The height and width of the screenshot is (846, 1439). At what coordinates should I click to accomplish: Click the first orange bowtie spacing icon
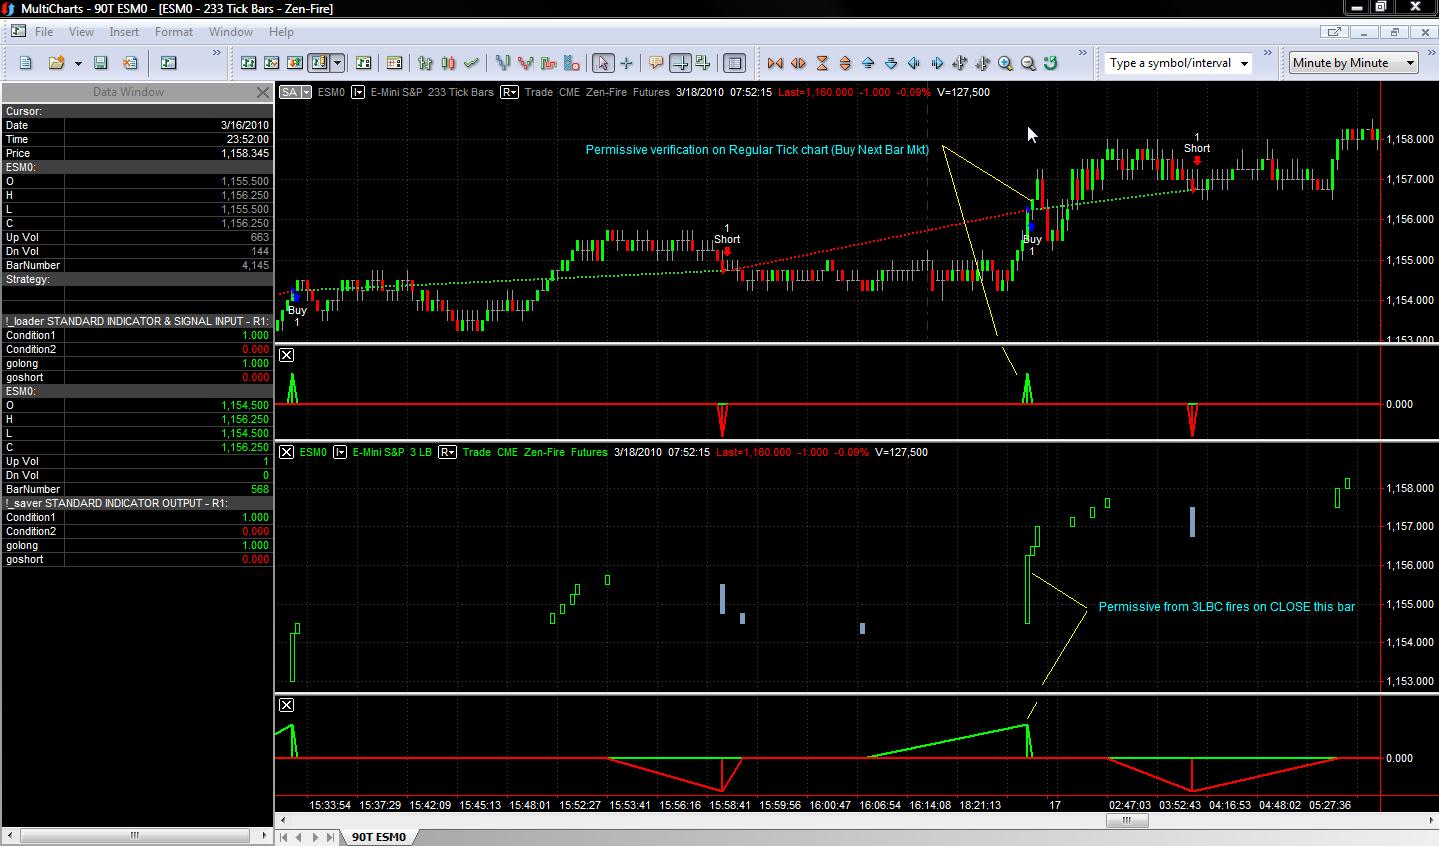[775, 63]
